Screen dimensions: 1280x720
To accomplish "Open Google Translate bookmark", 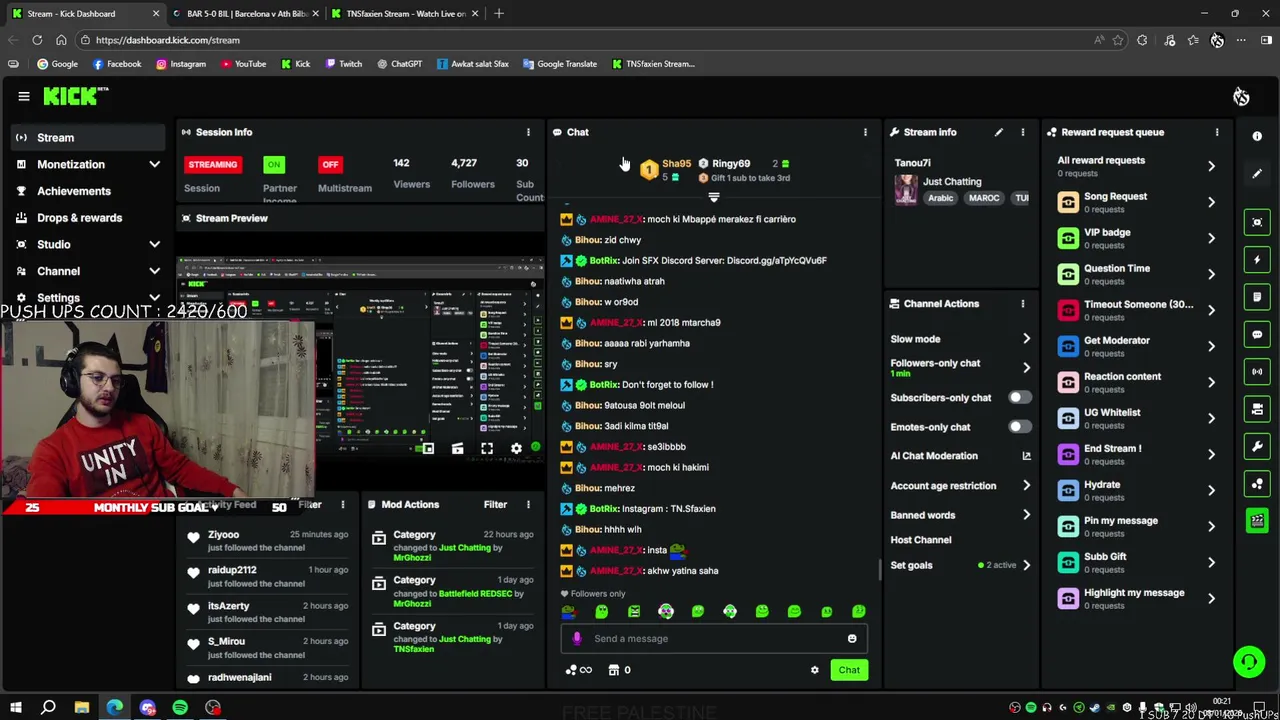I will [558, 64].
